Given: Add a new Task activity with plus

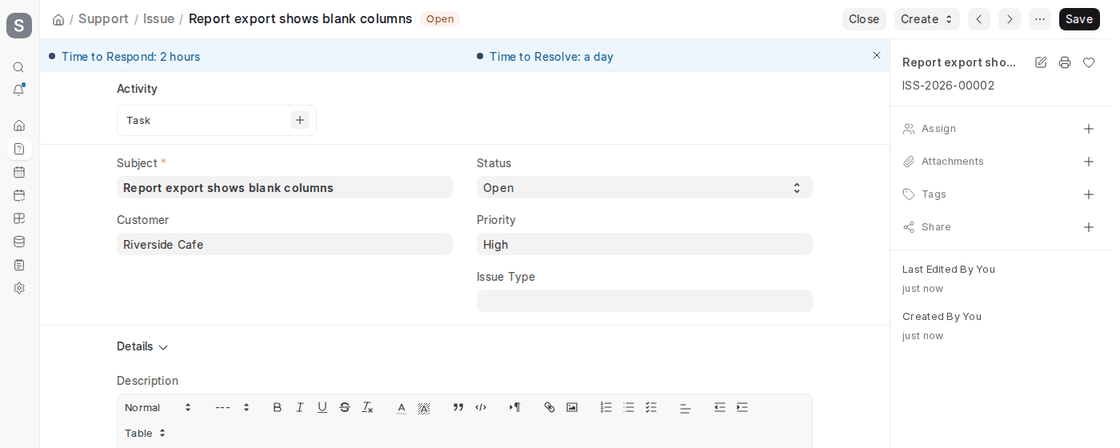Looking at the screenshot, I should [x=300, y=120].
